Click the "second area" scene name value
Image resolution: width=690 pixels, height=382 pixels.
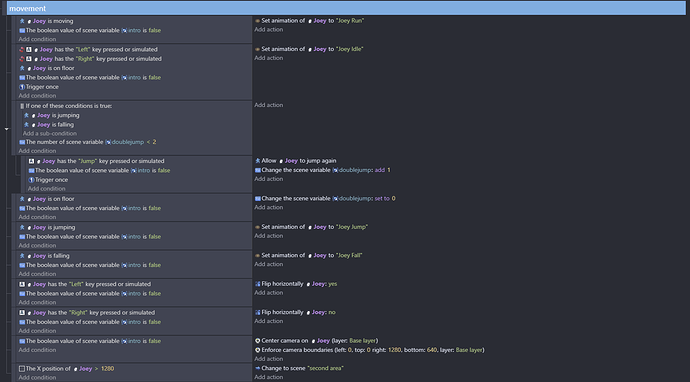click(x=325, y=368)
